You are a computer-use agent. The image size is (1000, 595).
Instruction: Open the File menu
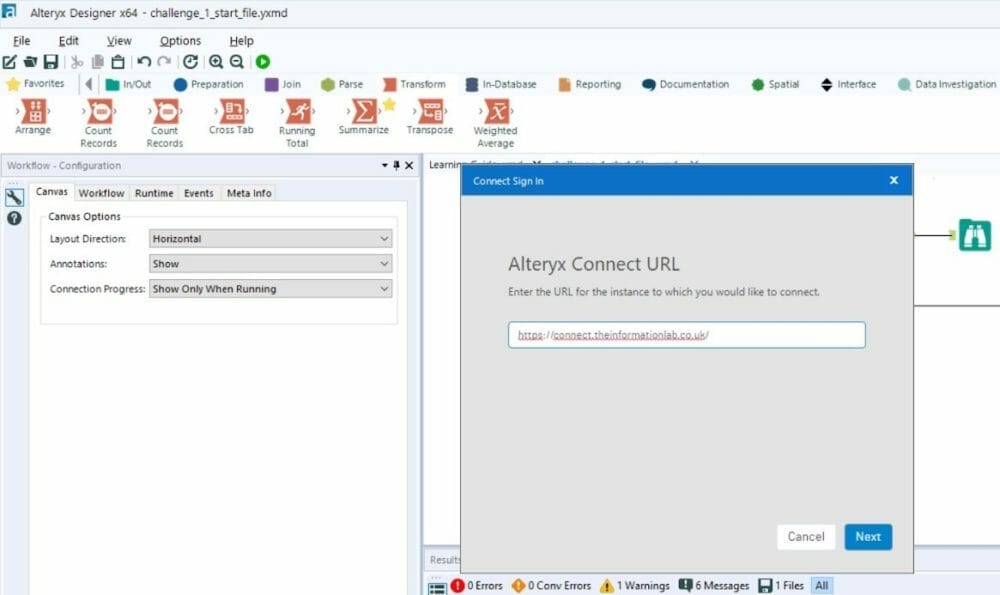tap(21, 41)
